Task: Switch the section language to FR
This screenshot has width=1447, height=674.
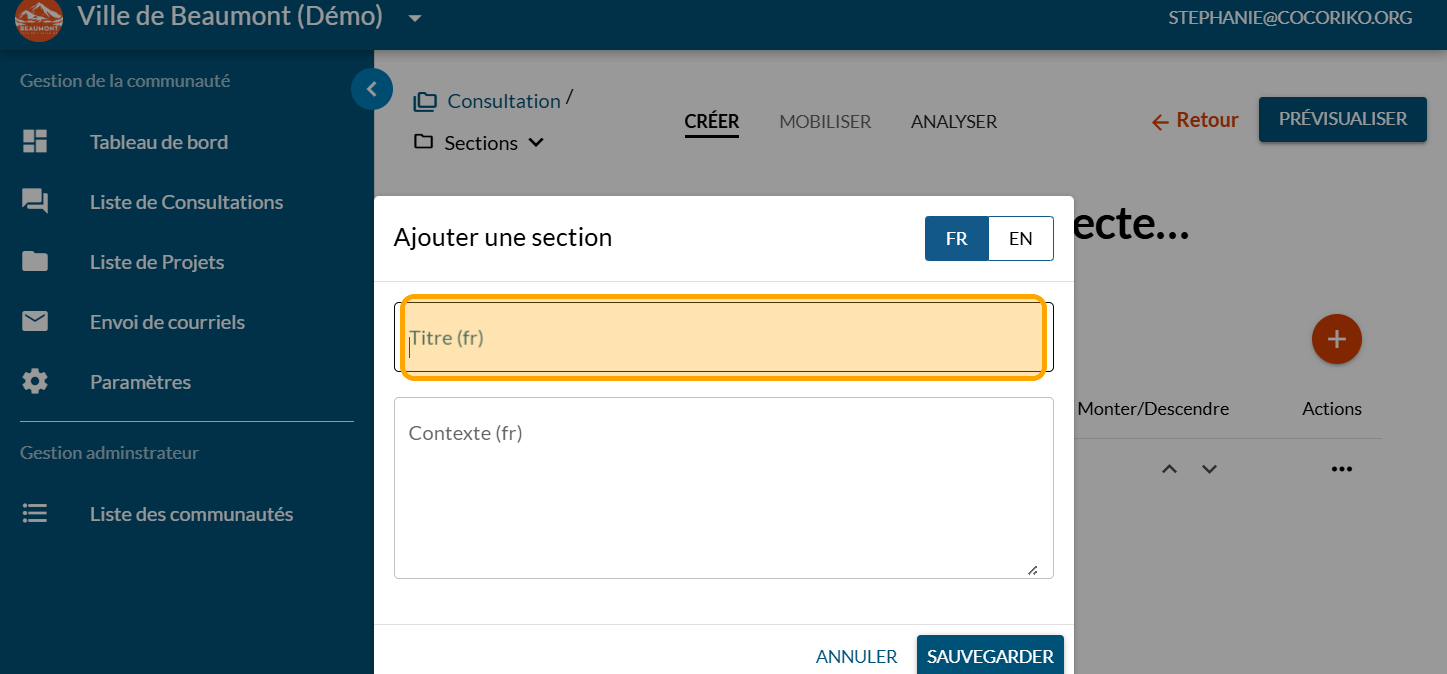Action: [956, 238]
